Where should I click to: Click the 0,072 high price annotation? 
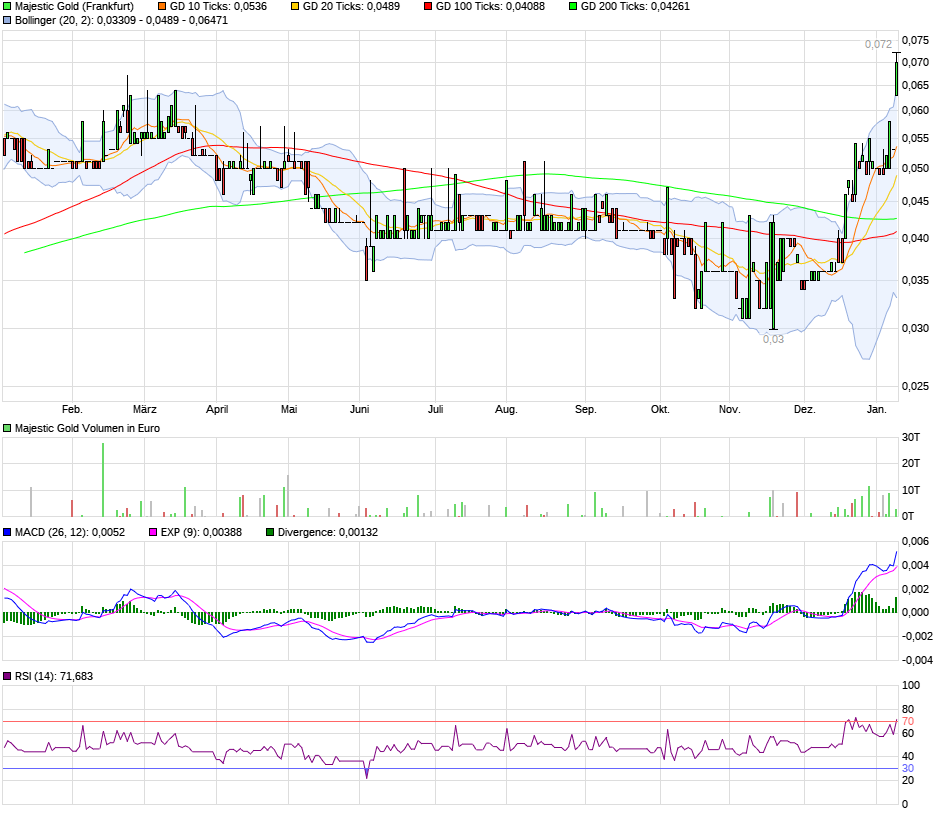click(x=878, y=44)
